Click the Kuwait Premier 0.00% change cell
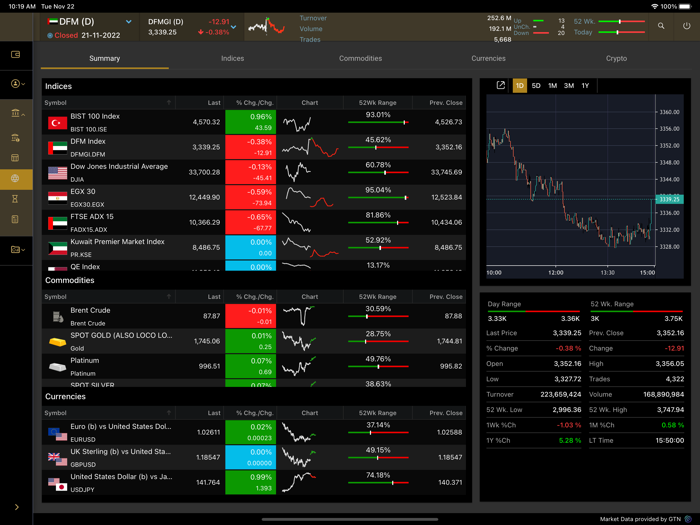 (x=250, y=247)
